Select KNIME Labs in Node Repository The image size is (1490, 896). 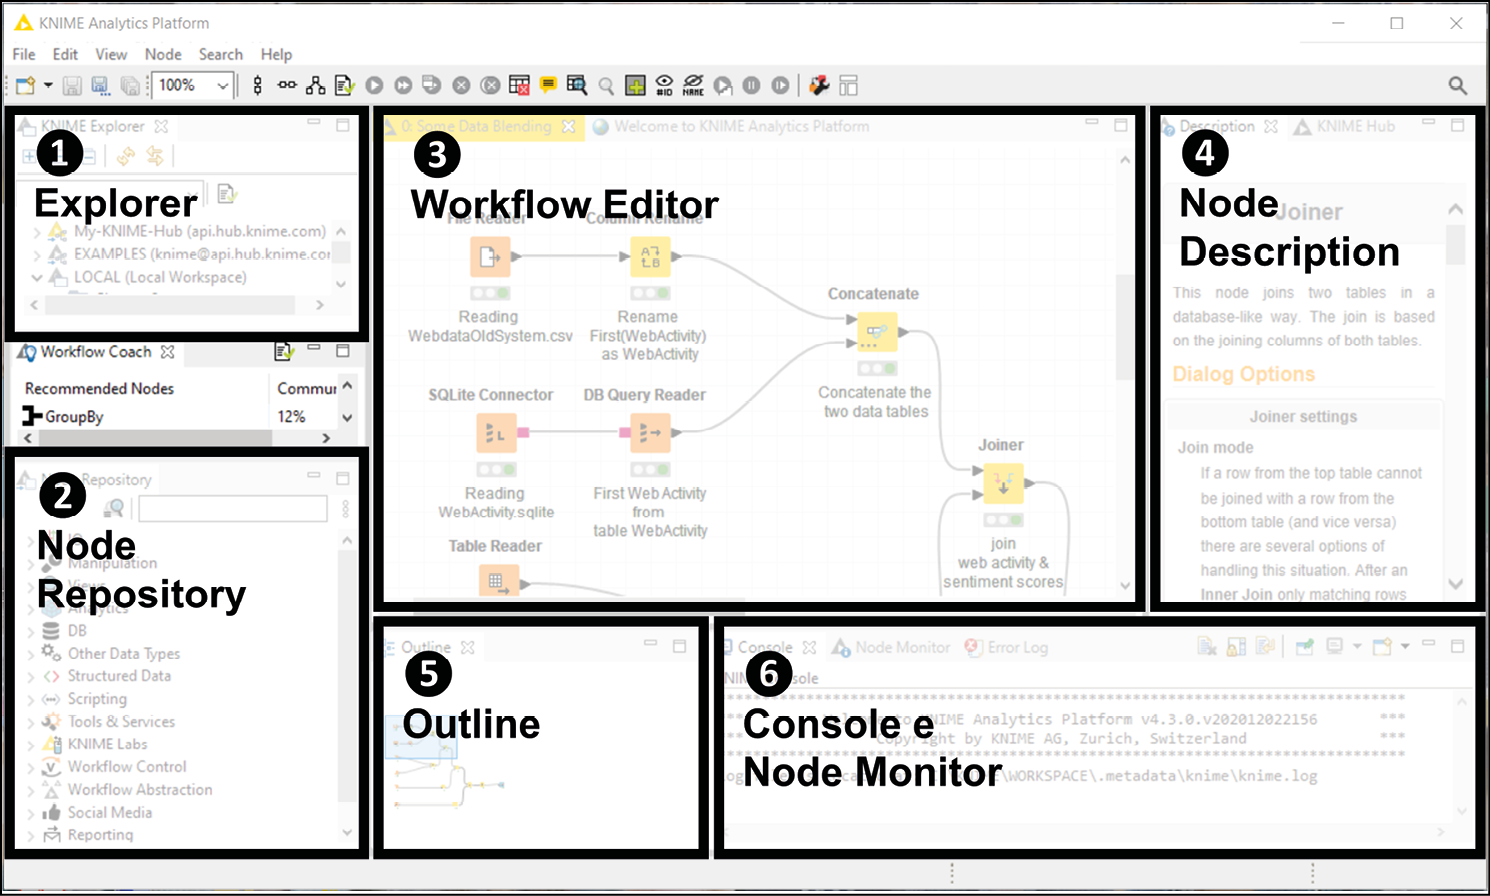(107, 744)
